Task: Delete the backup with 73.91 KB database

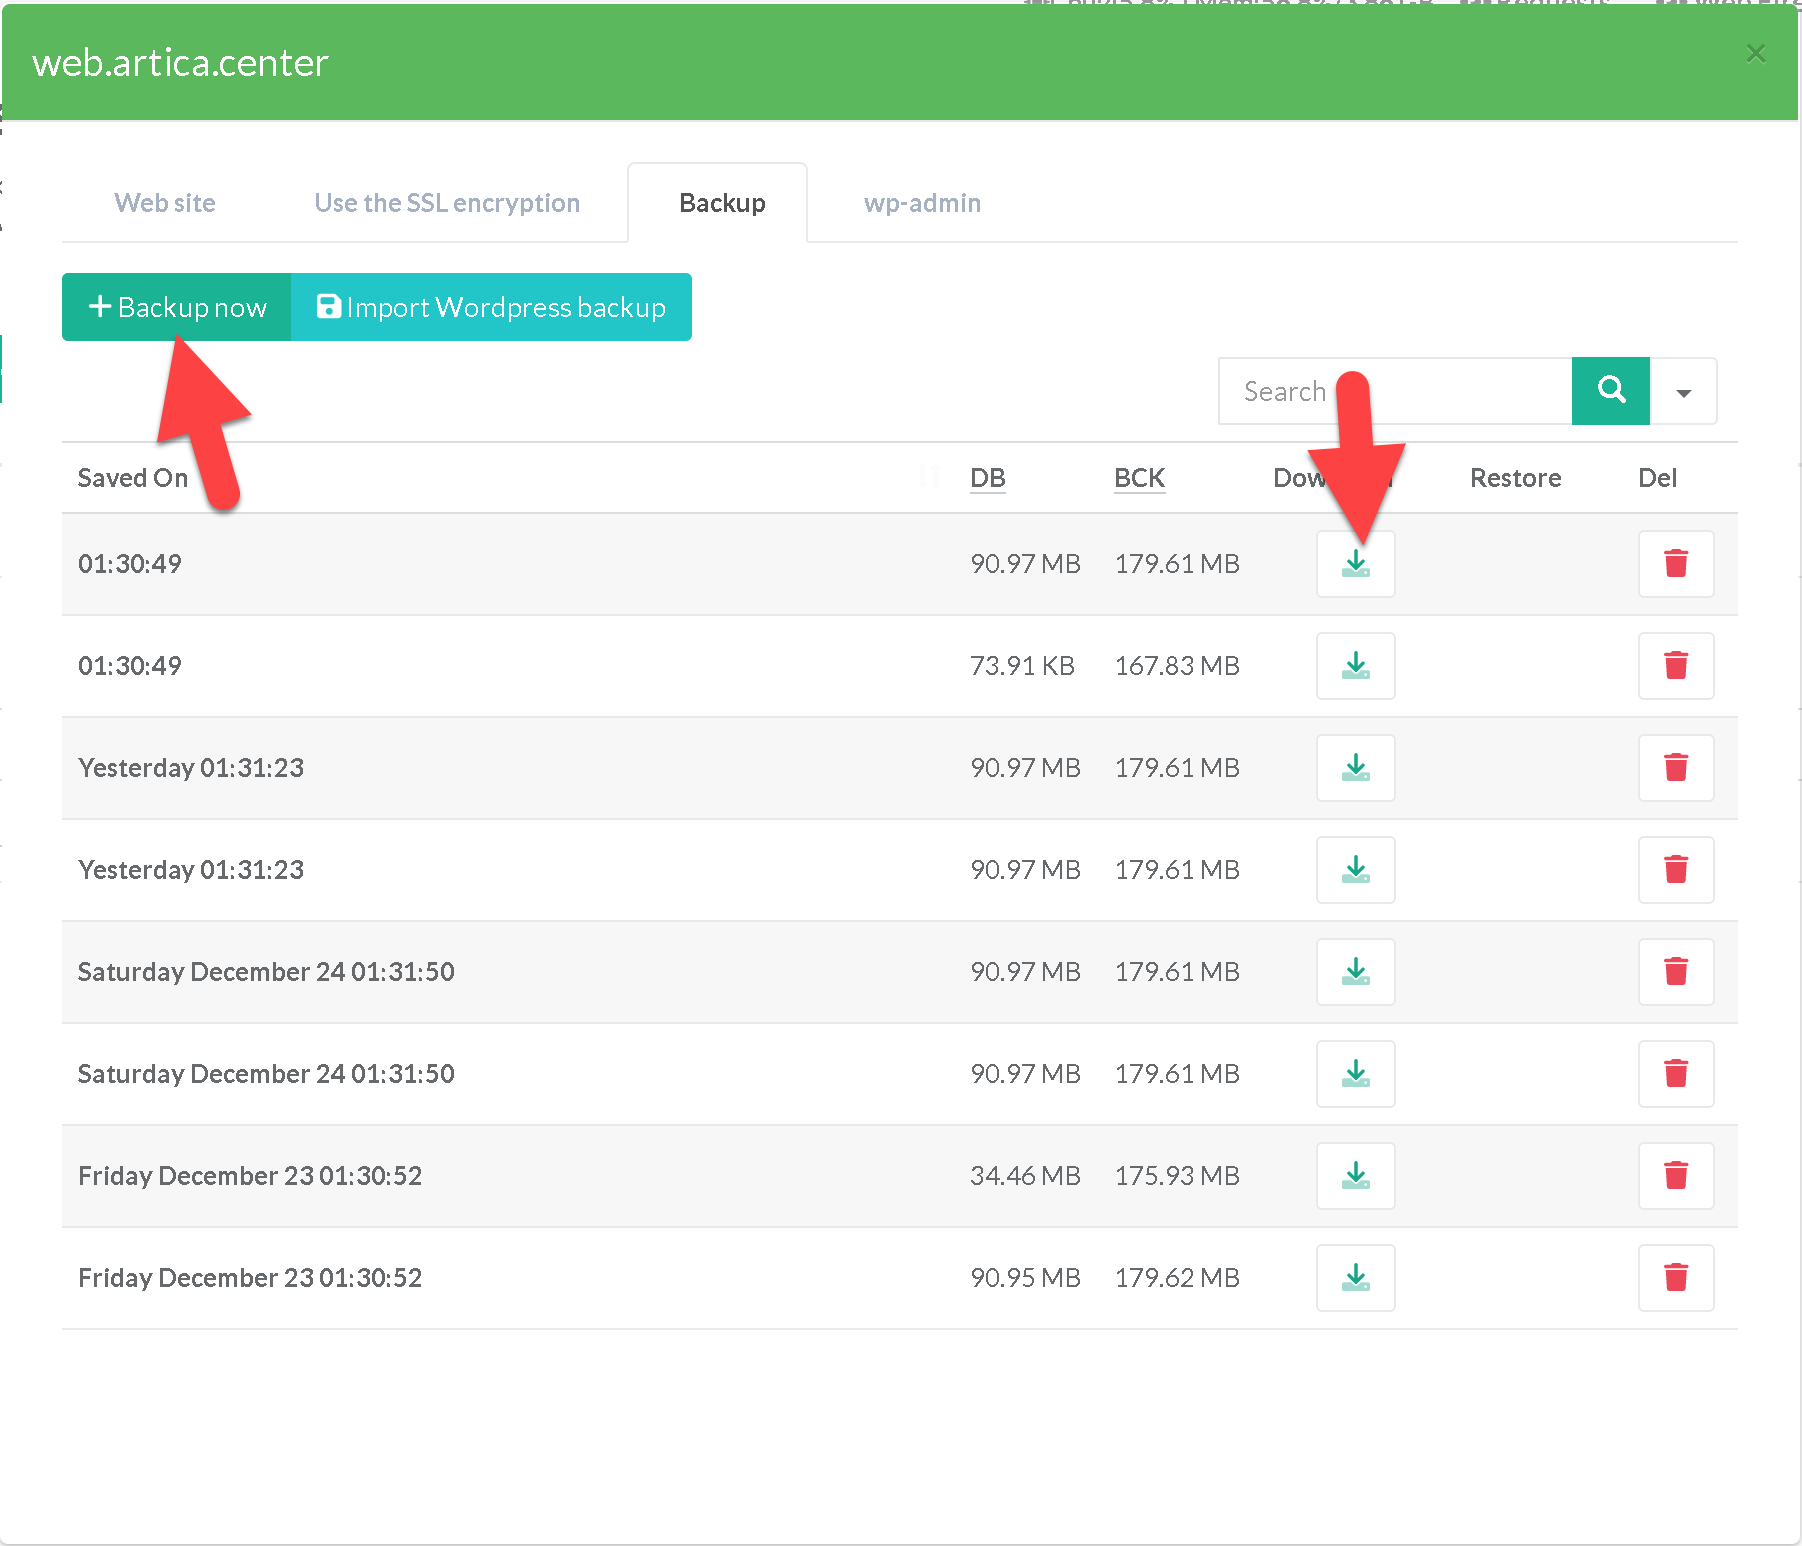Action: (x=1675, y=666)
